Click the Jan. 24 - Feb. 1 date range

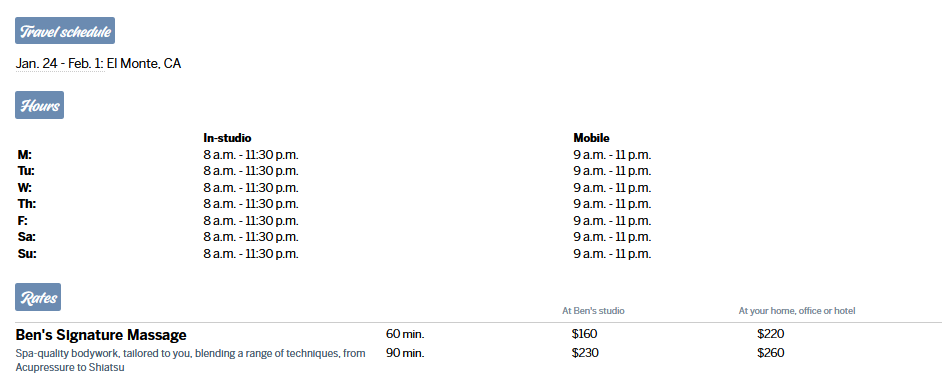60,64
